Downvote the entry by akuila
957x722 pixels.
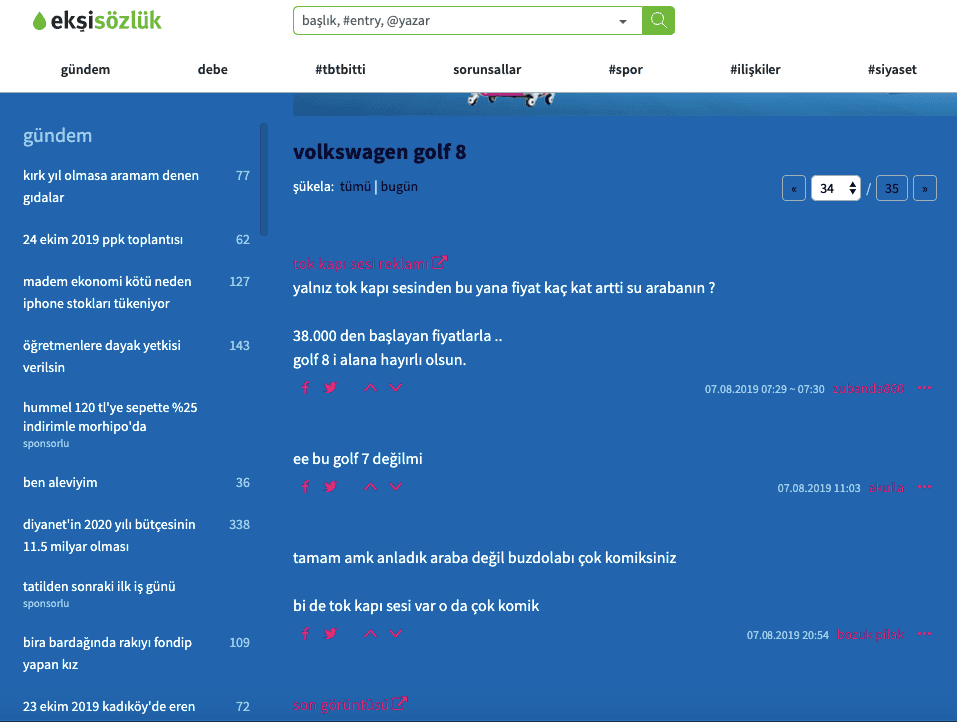pos(396,487)
